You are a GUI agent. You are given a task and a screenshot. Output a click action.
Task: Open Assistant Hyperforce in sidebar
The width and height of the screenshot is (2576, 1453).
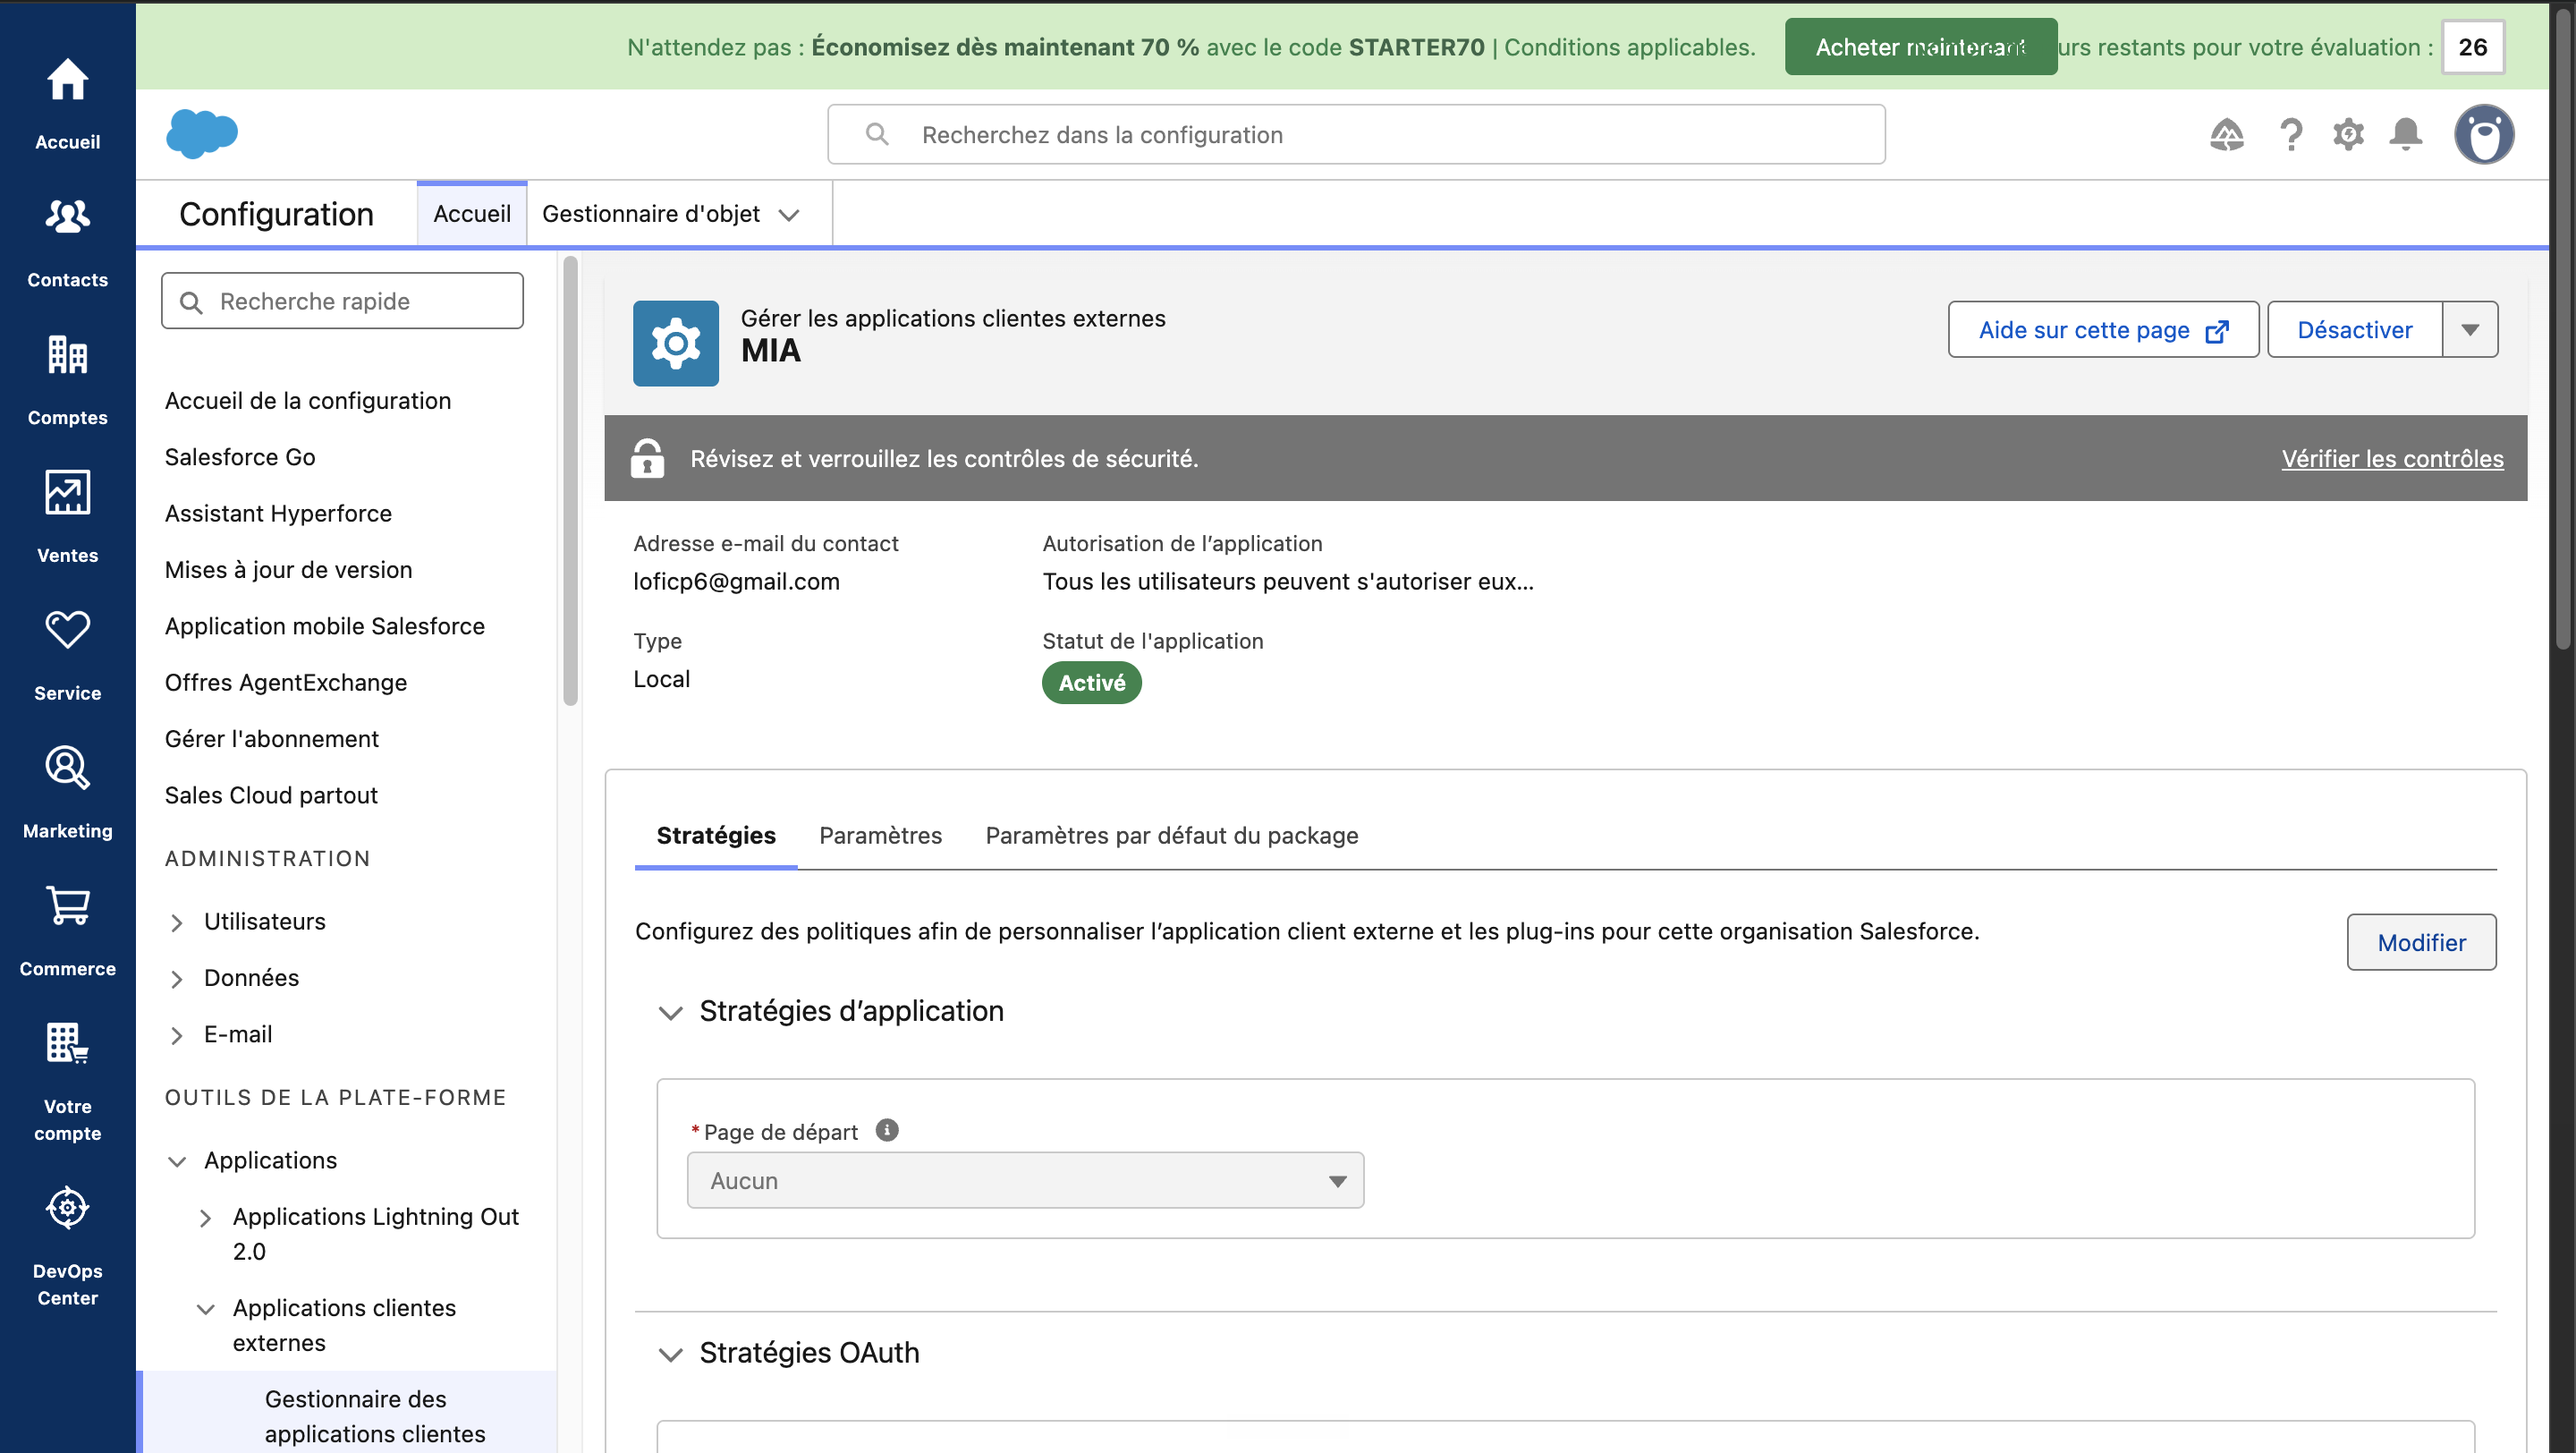click(278, 513)
